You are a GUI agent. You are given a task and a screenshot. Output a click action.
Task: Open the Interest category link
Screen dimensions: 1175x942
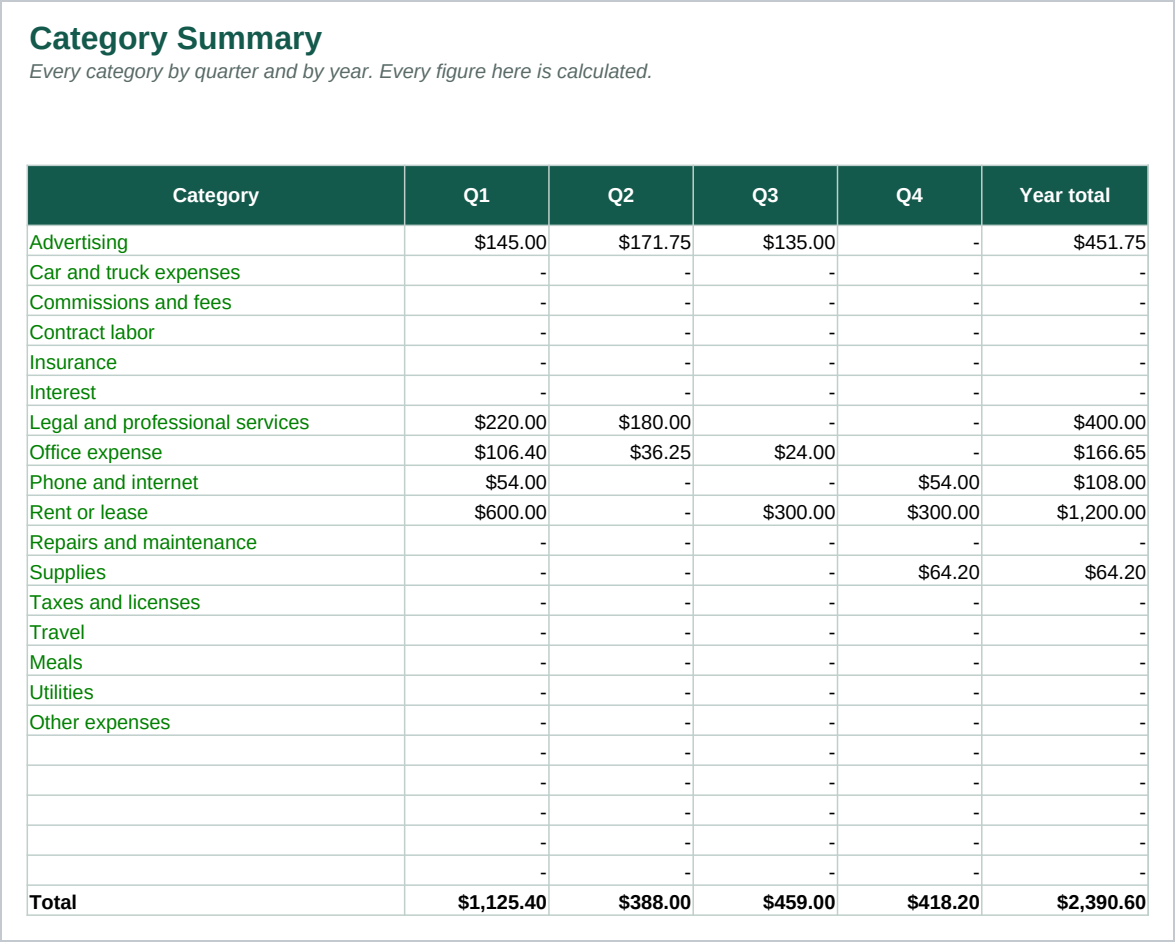pos(63,393)
